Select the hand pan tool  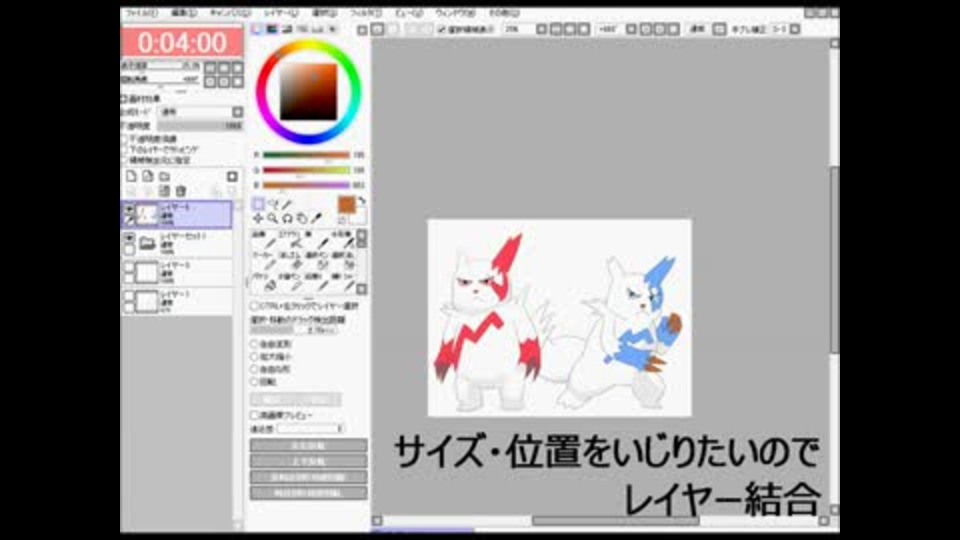(302, 218)
